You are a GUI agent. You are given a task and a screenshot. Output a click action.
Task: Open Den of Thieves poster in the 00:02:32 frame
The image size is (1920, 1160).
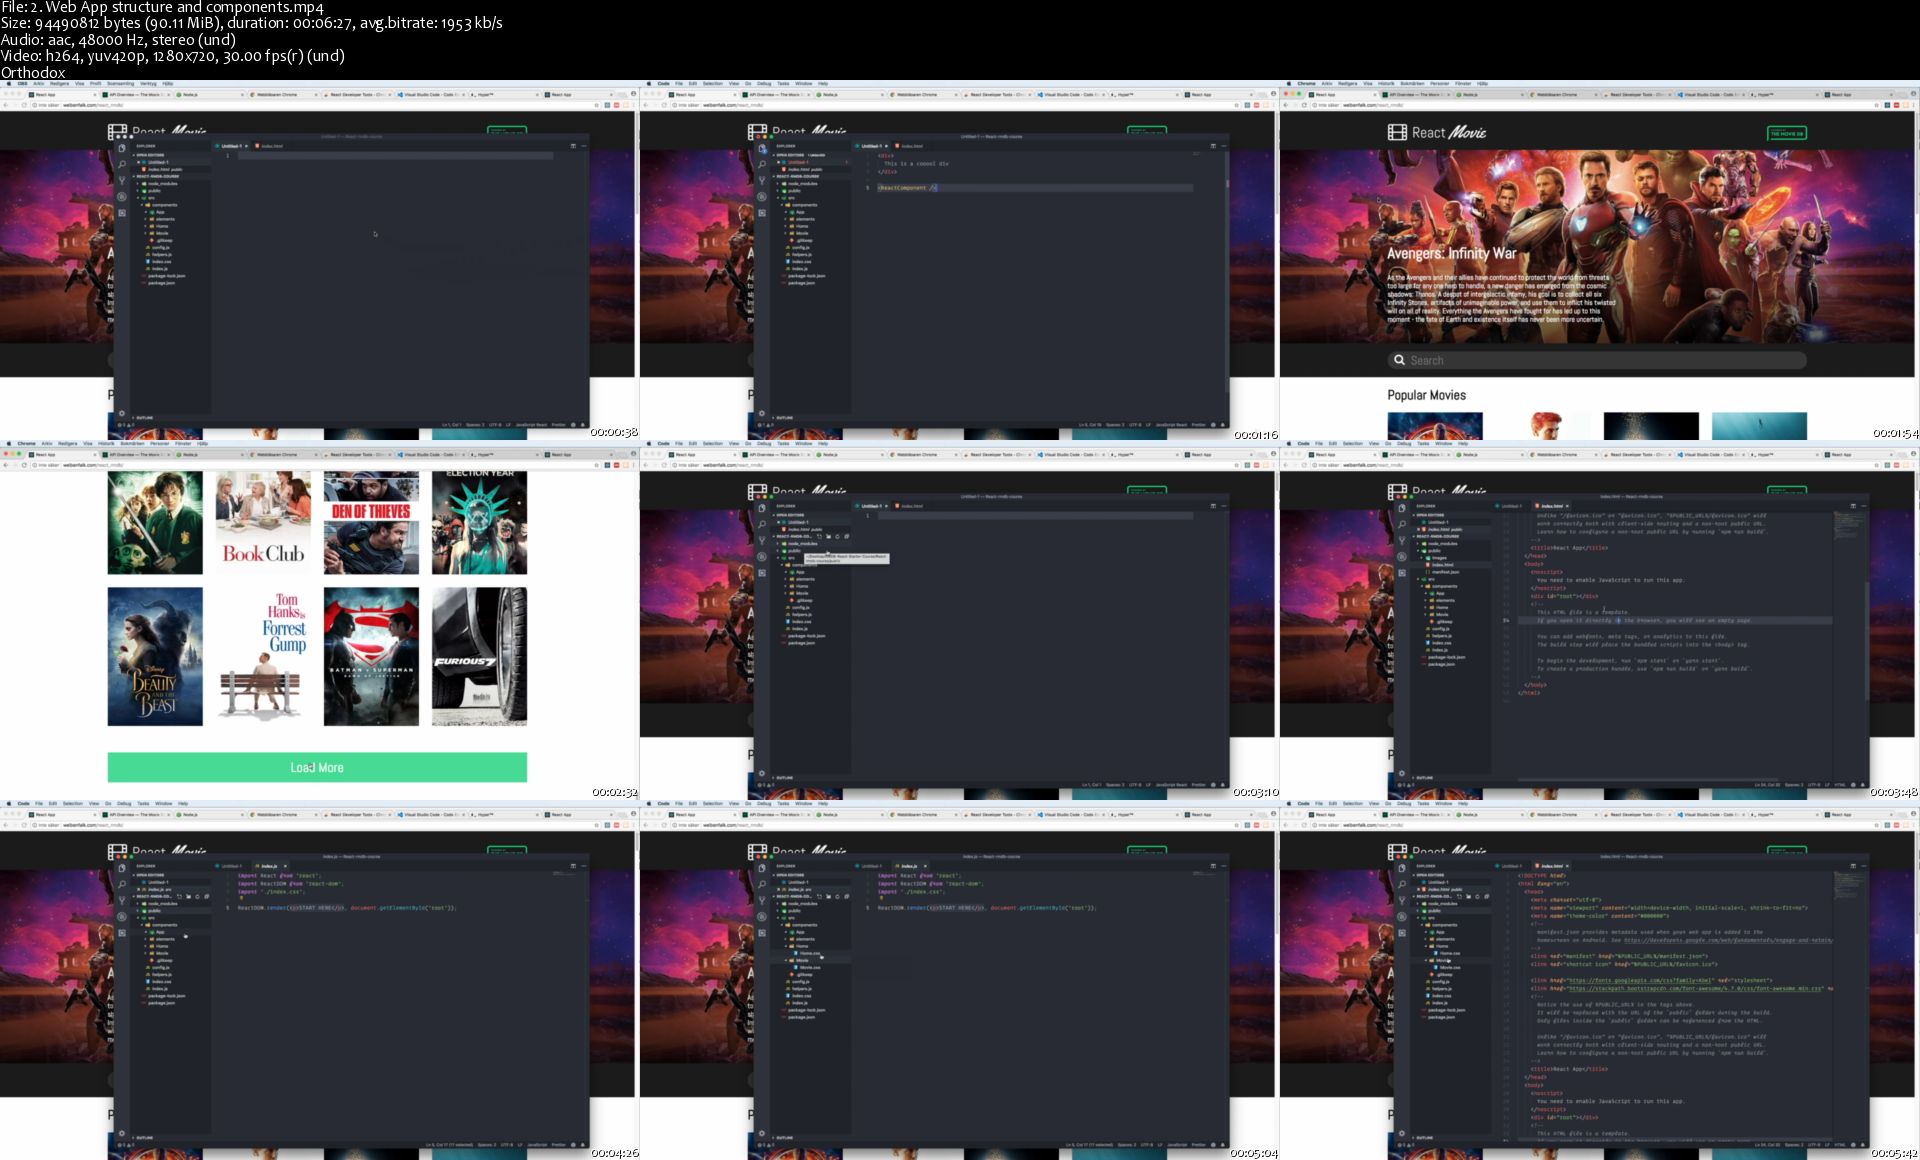click(371, 523)
